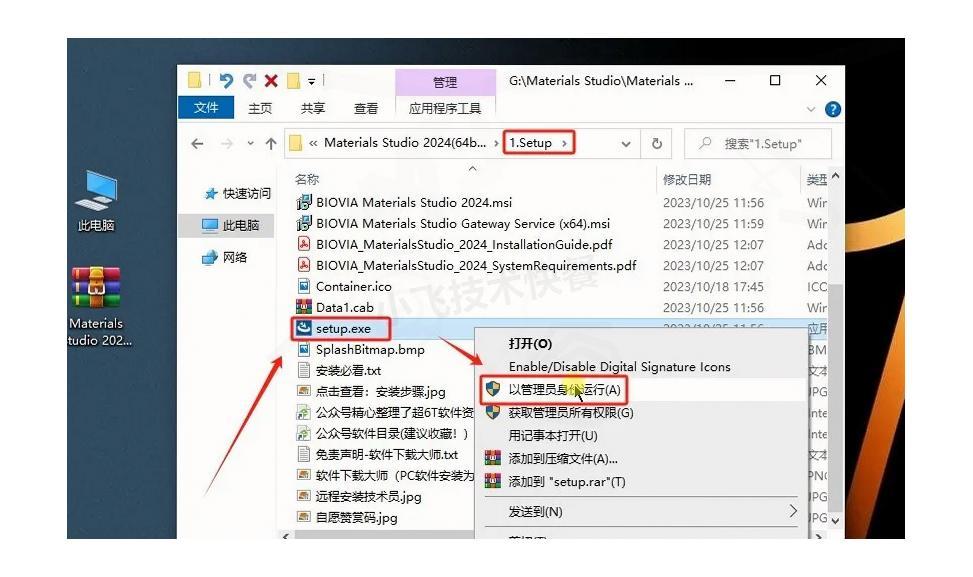Click the refresh icon beside address bar

pos(657,144)
